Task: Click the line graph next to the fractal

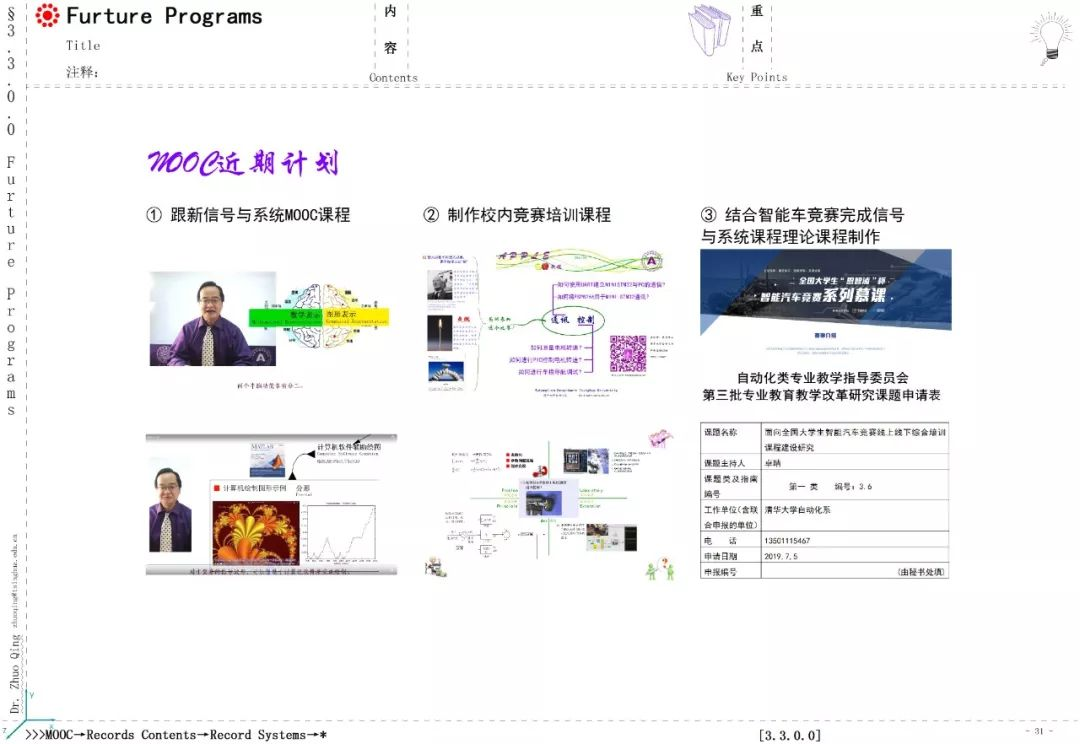Action: point(340,533)
